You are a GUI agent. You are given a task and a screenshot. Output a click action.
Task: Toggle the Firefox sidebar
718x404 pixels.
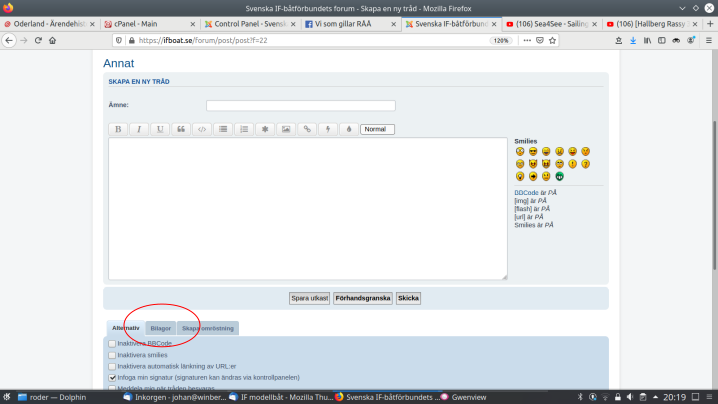tap(662, 40)
